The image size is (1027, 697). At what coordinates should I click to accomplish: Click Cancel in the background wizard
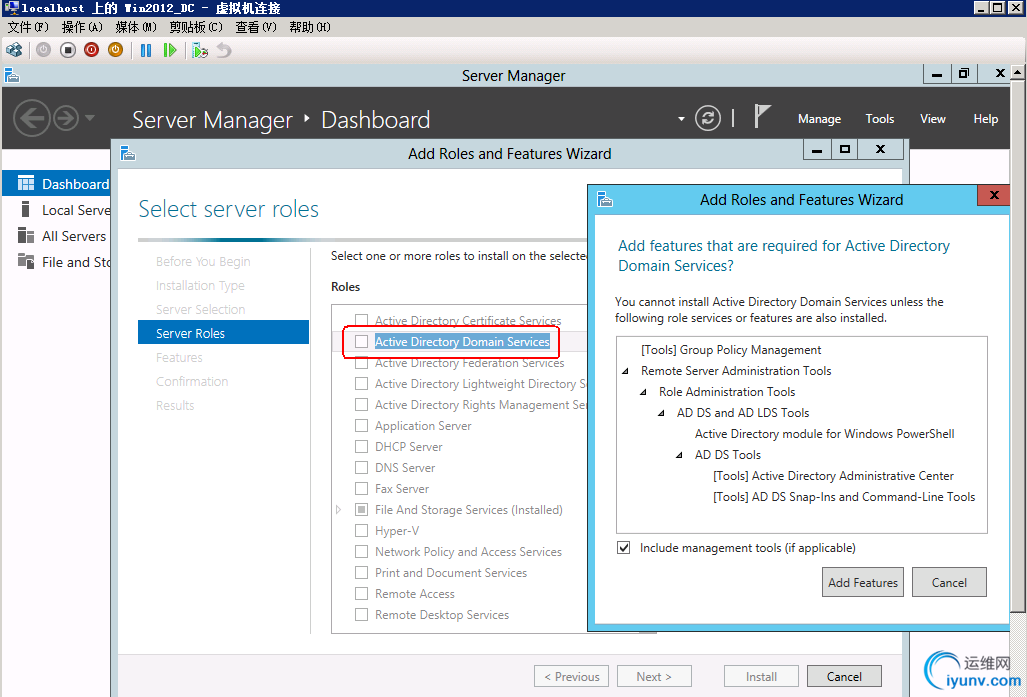point(844,677)
